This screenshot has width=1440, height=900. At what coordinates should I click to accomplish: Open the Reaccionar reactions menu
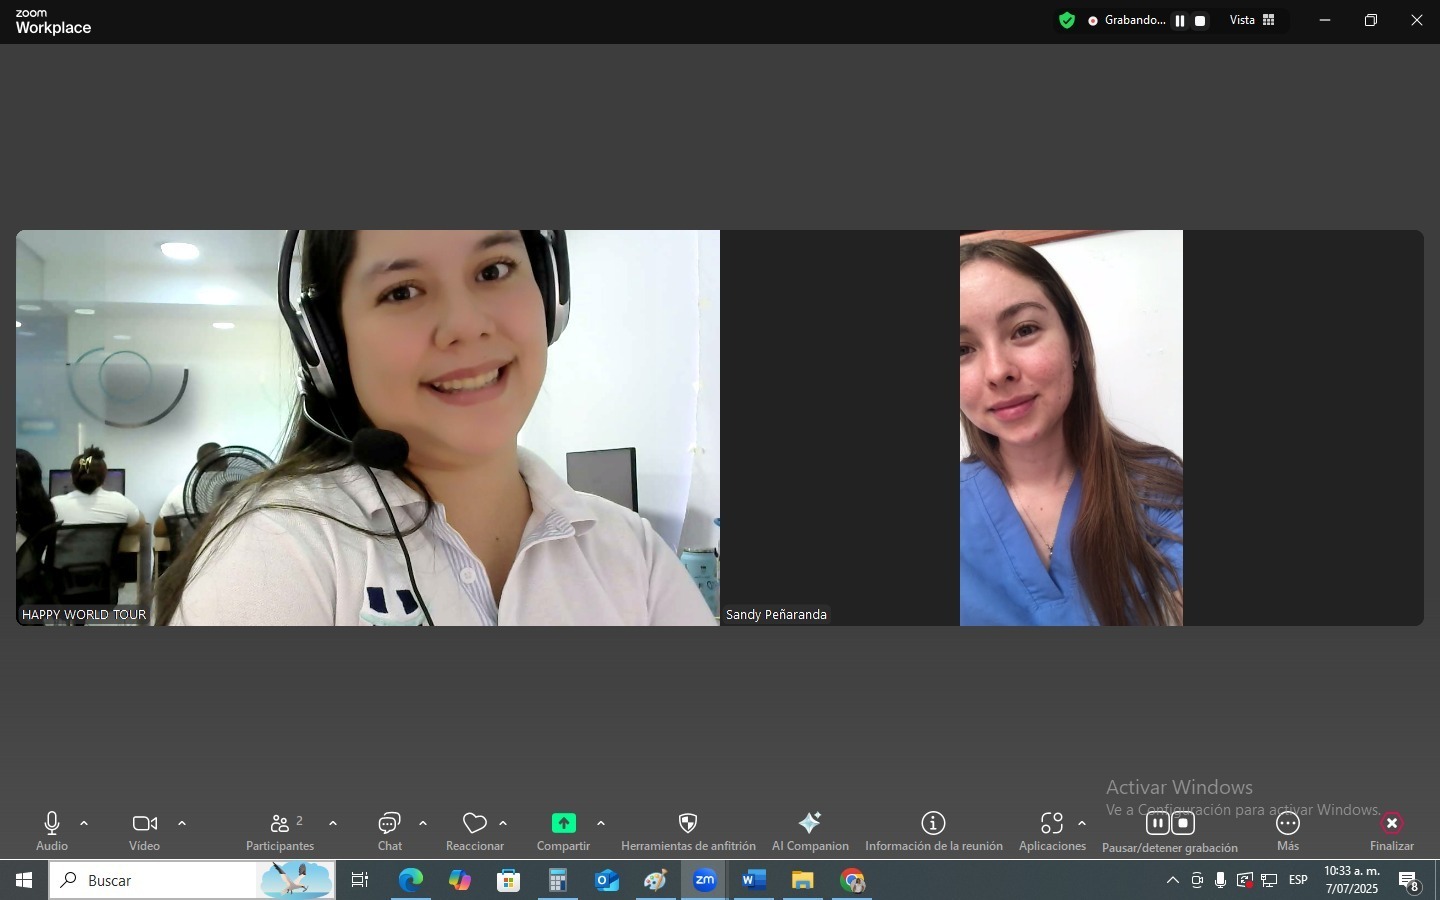click(x=475, y=829)
